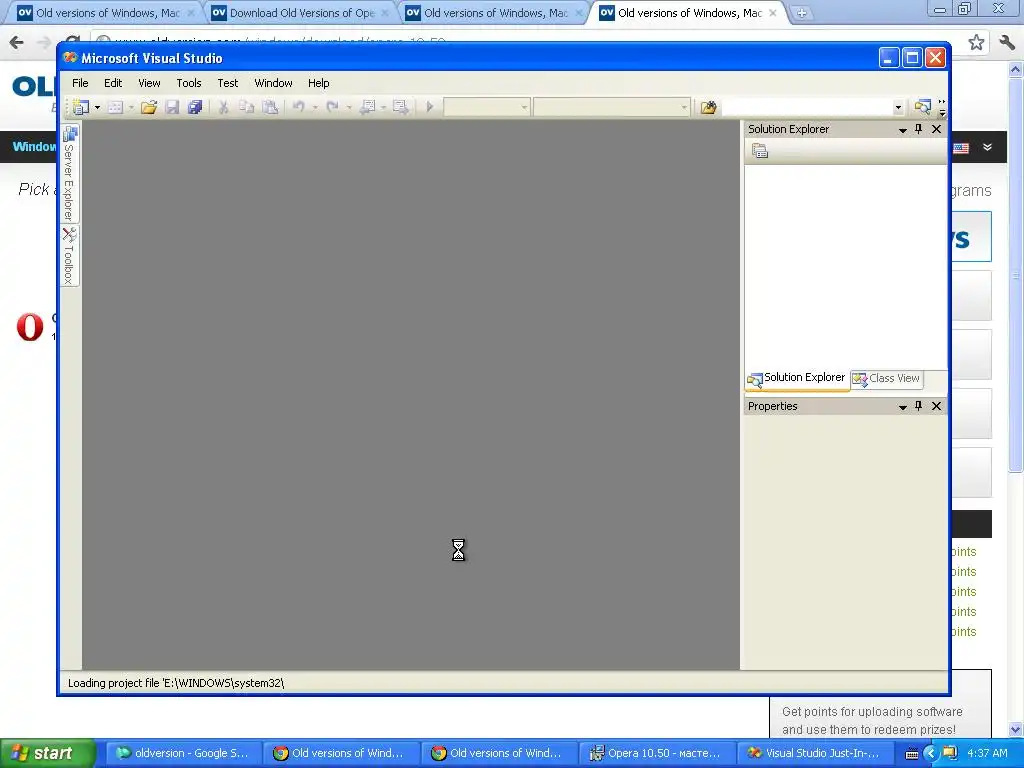The width and height of the screenshot is (1024, 768).
Task: Expand the Toolbox side tab
Action: coord(69,256)
